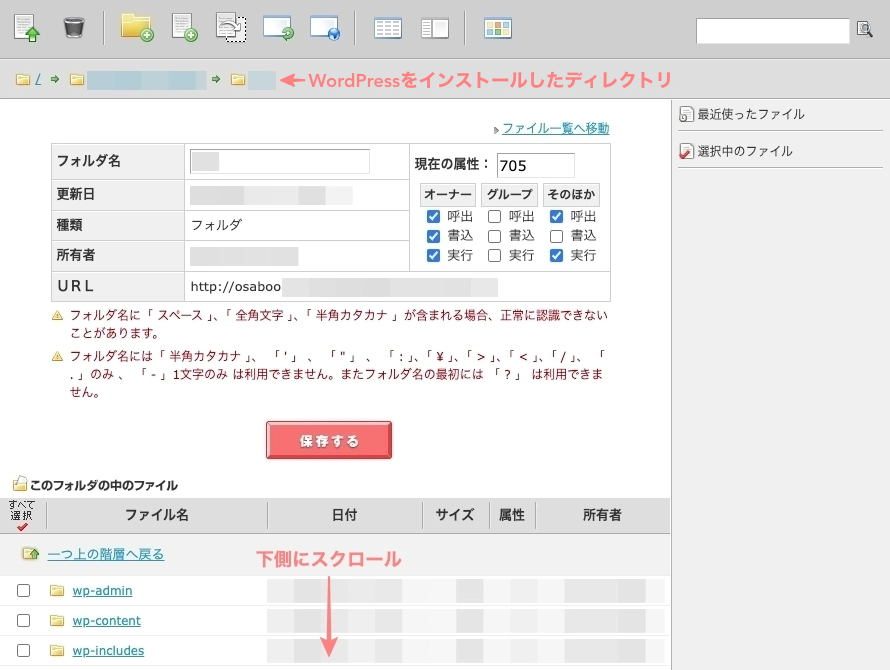Viewport: 890px width, 670px height.
Task: Check そのほか 書込 checkbox
Action: click(556, 236)
